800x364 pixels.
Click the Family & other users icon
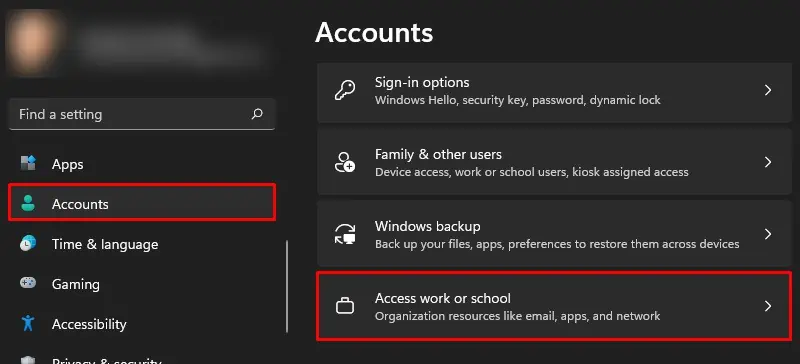(x=345, y=162)
